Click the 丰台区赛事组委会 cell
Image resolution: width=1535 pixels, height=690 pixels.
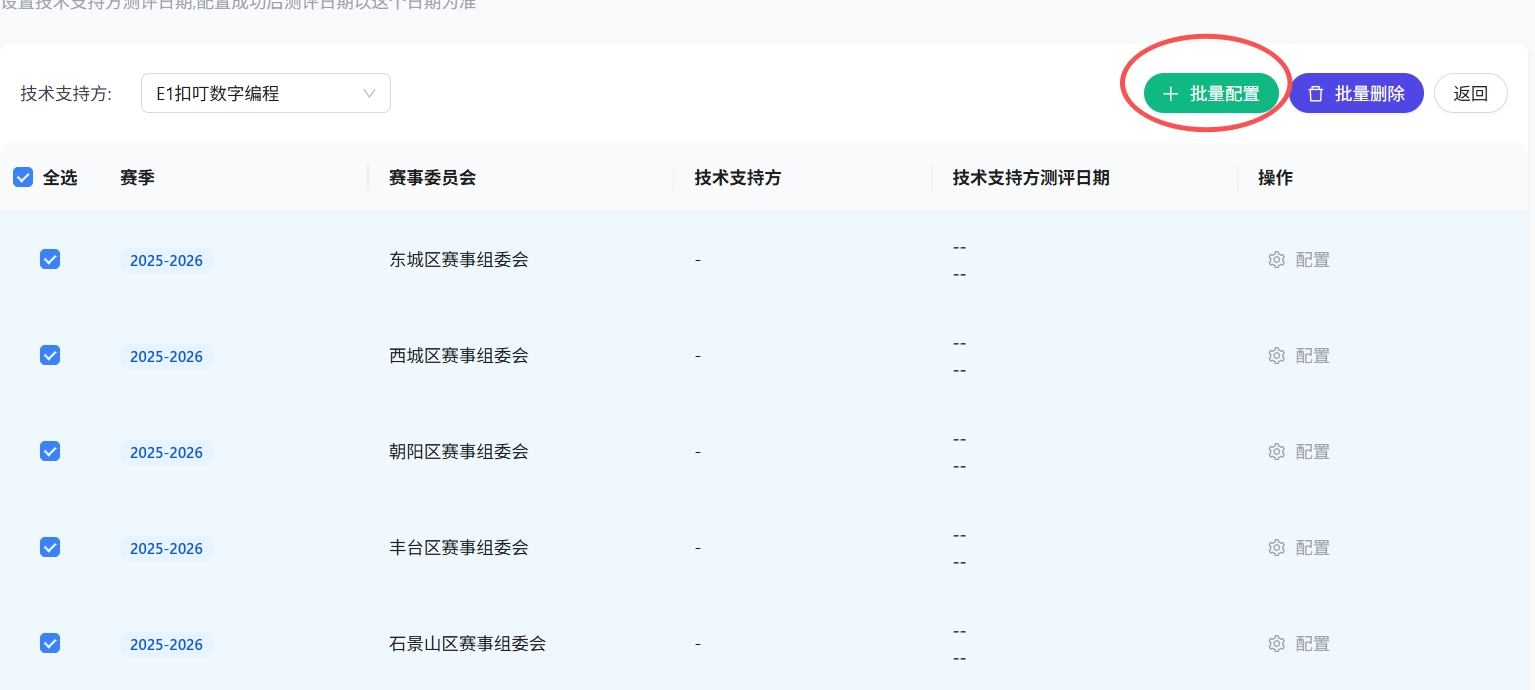tap(459, 548)
